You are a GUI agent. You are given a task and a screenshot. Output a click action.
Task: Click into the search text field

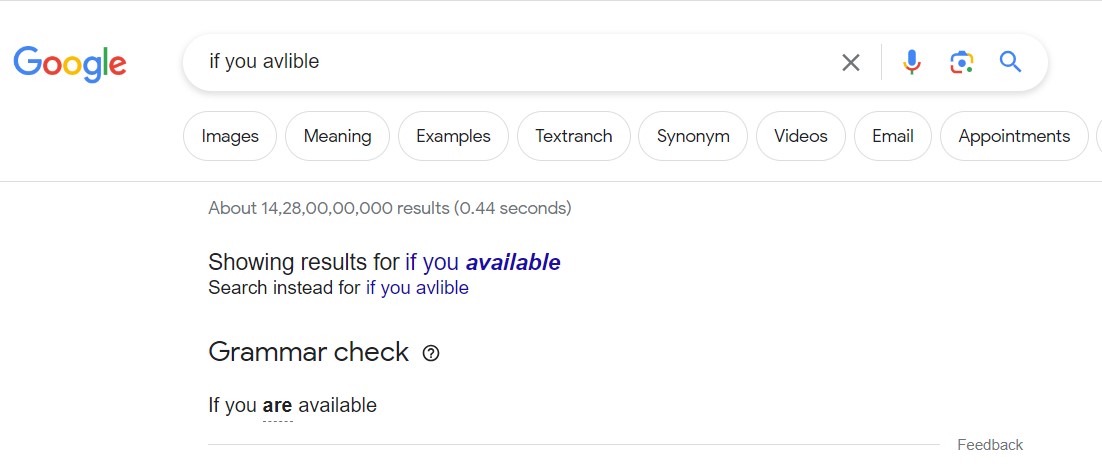tap(500, 62)
